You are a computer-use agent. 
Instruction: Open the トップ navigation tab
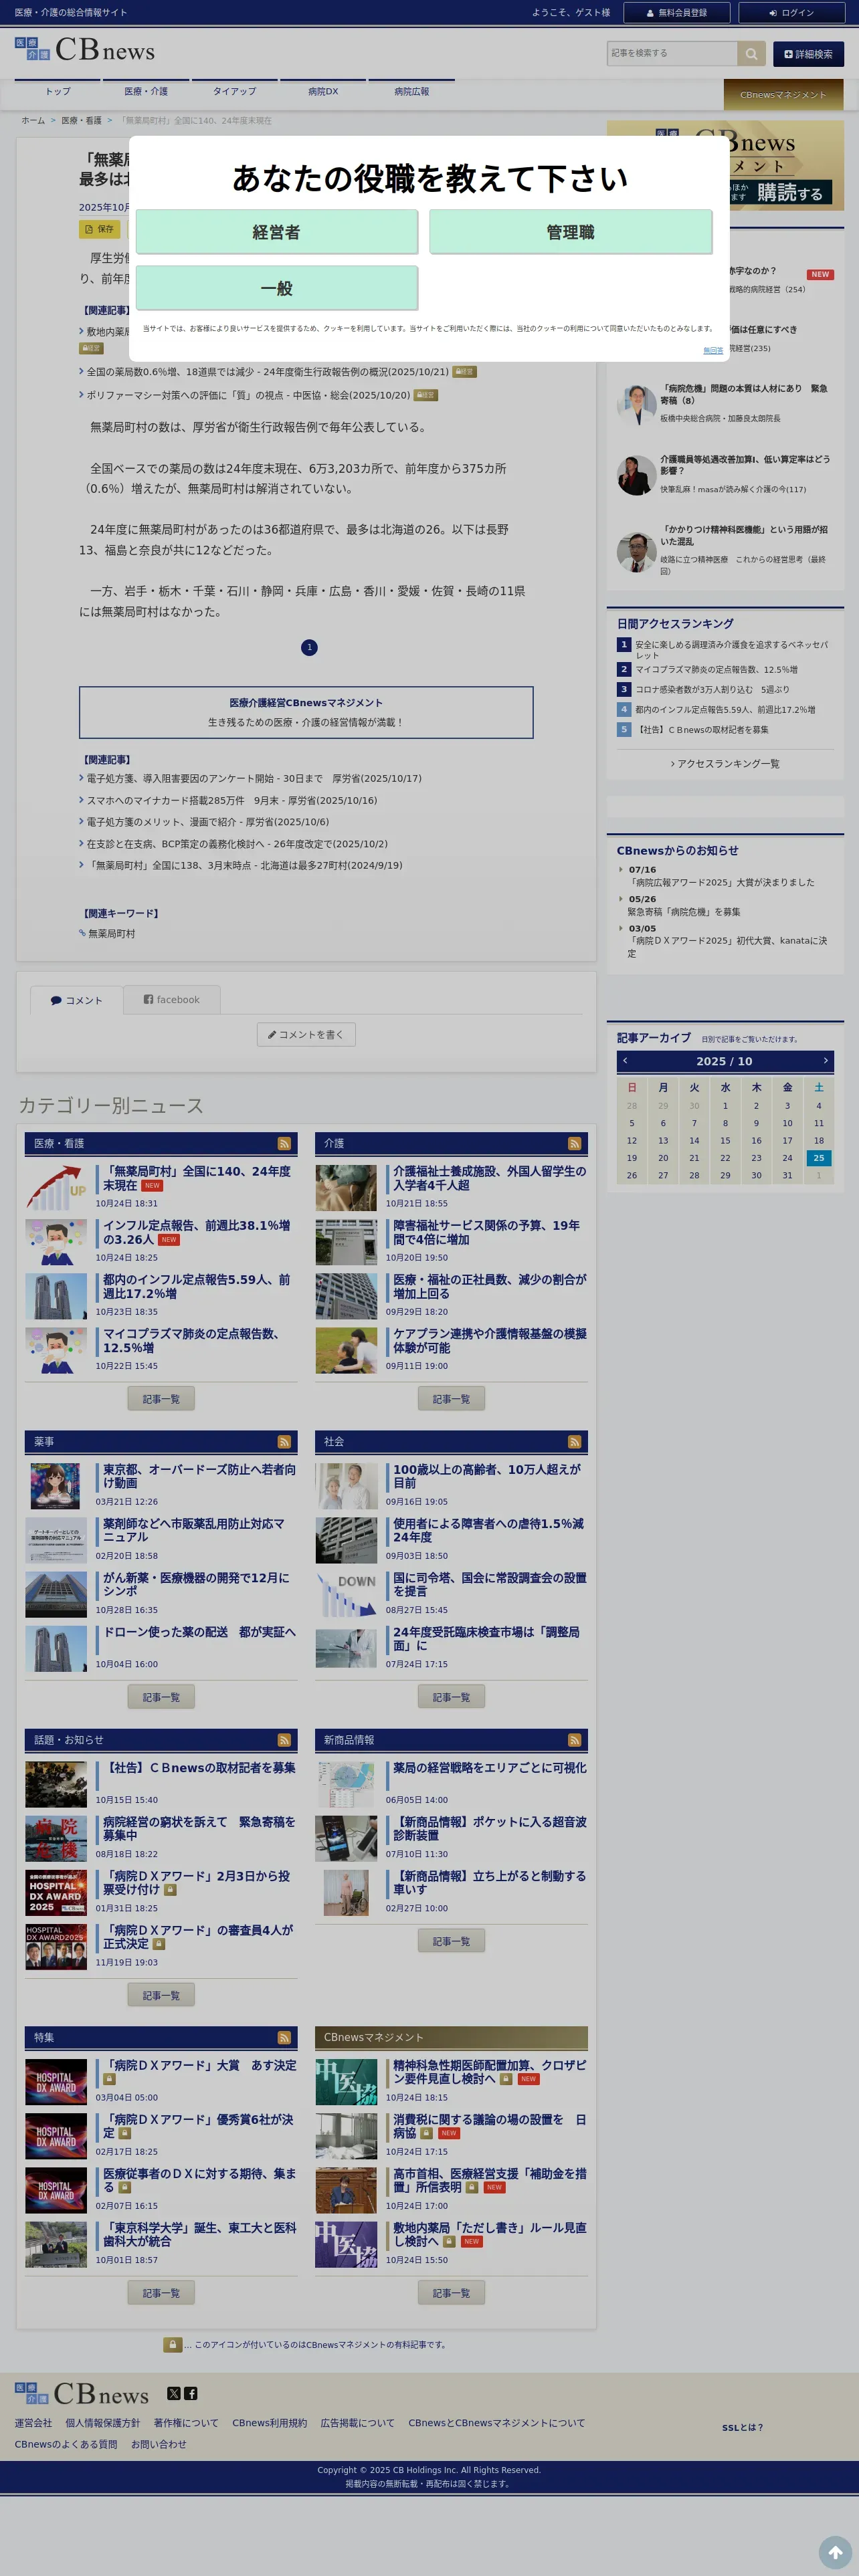[58, 91]
